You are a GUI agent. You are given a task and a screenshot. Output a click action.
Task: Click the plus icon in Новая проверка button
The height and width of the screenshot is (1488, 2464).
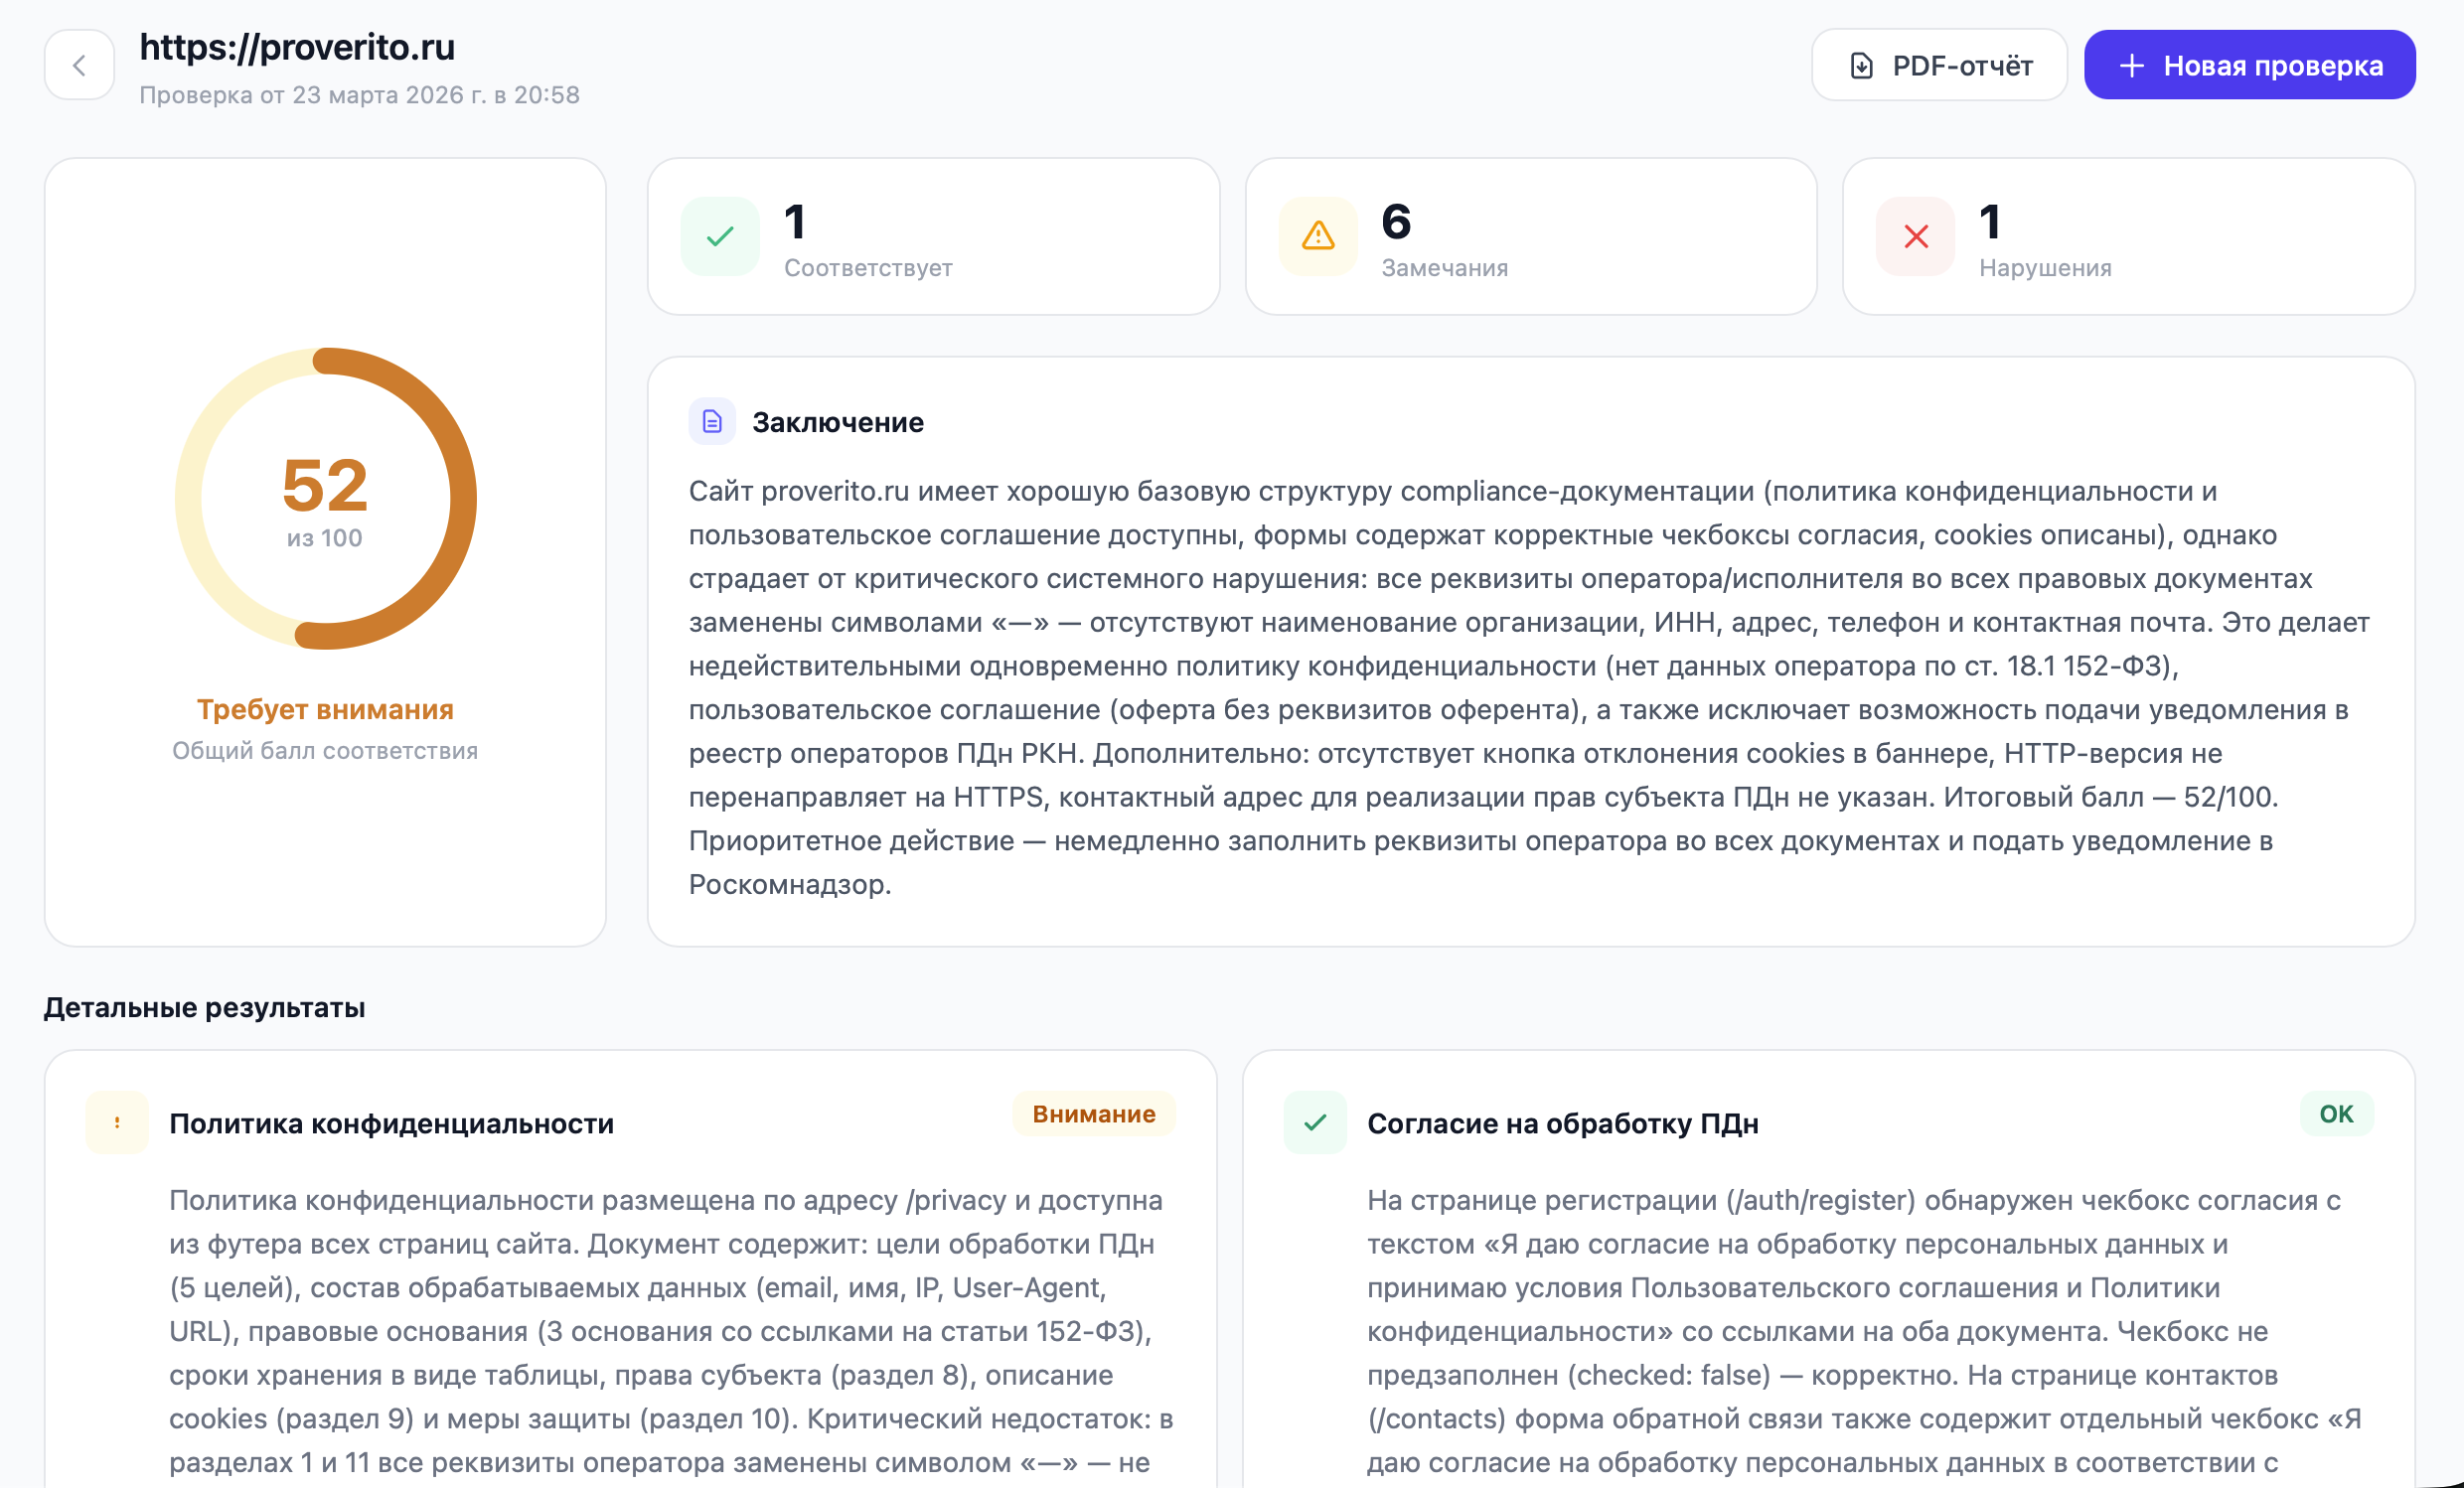point(2134,64)
